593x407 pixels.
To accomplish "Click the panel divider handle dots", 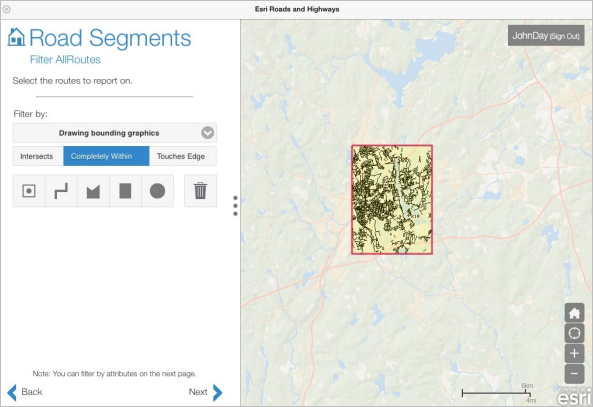I will [235, 206].
